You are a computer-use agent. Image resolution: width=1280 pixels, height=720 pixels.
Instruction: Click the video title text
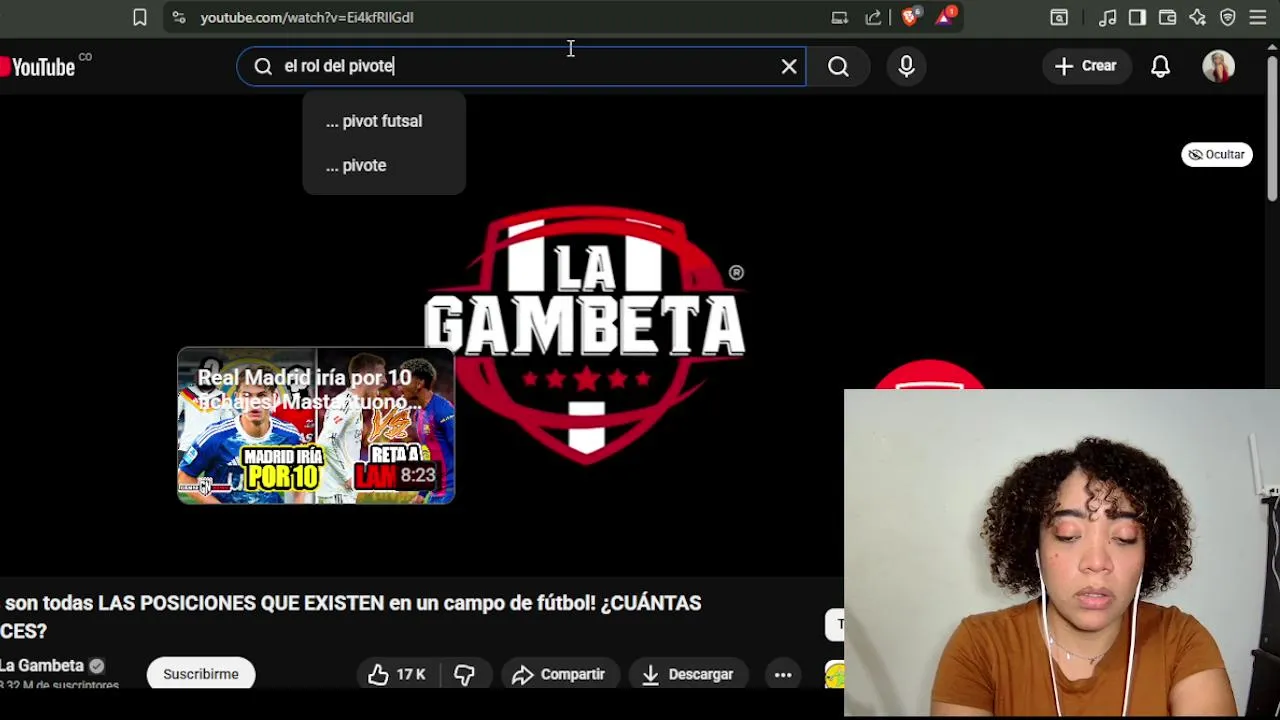pyautogui.click(x=351, y=617)
